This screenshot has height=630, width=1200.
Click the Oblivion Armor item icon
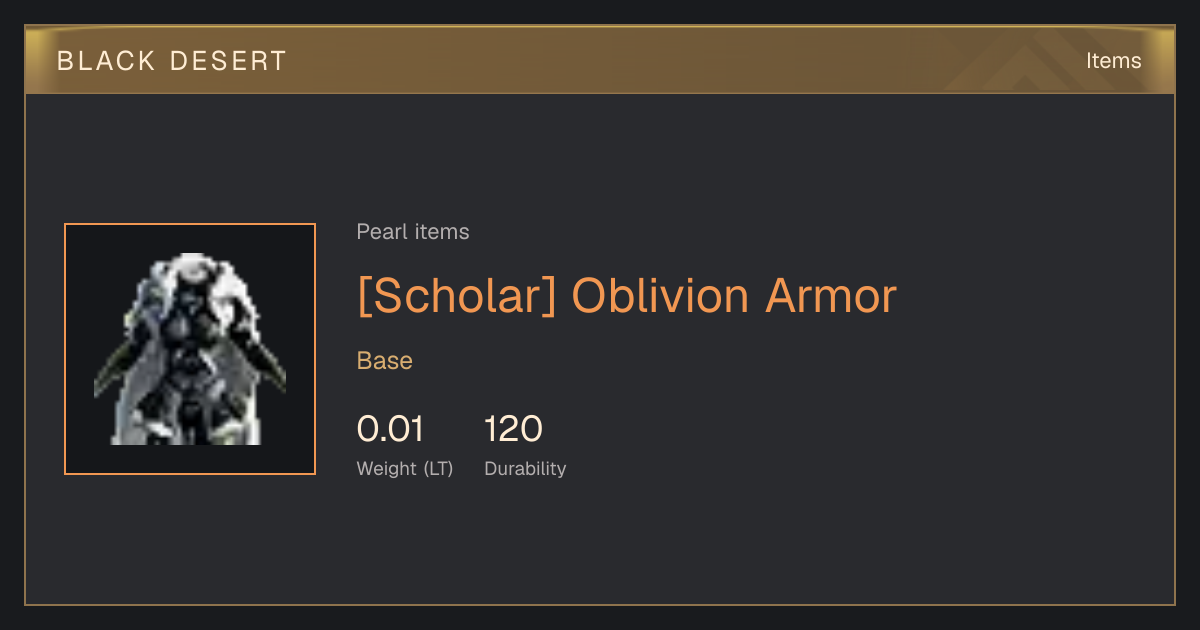190,349
